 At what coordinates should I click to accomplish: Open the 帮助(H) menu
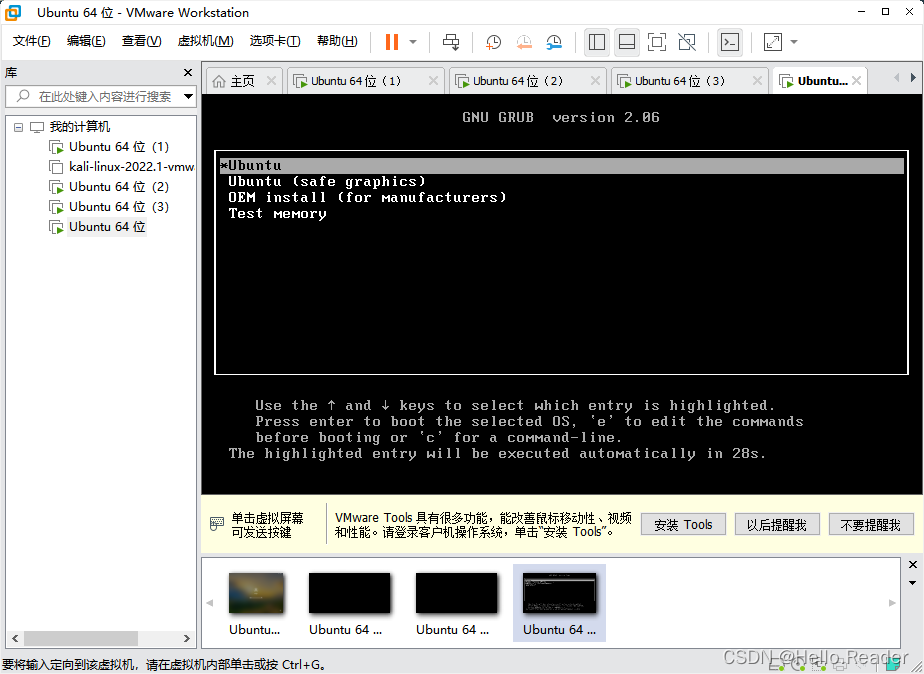pos(337,41)
